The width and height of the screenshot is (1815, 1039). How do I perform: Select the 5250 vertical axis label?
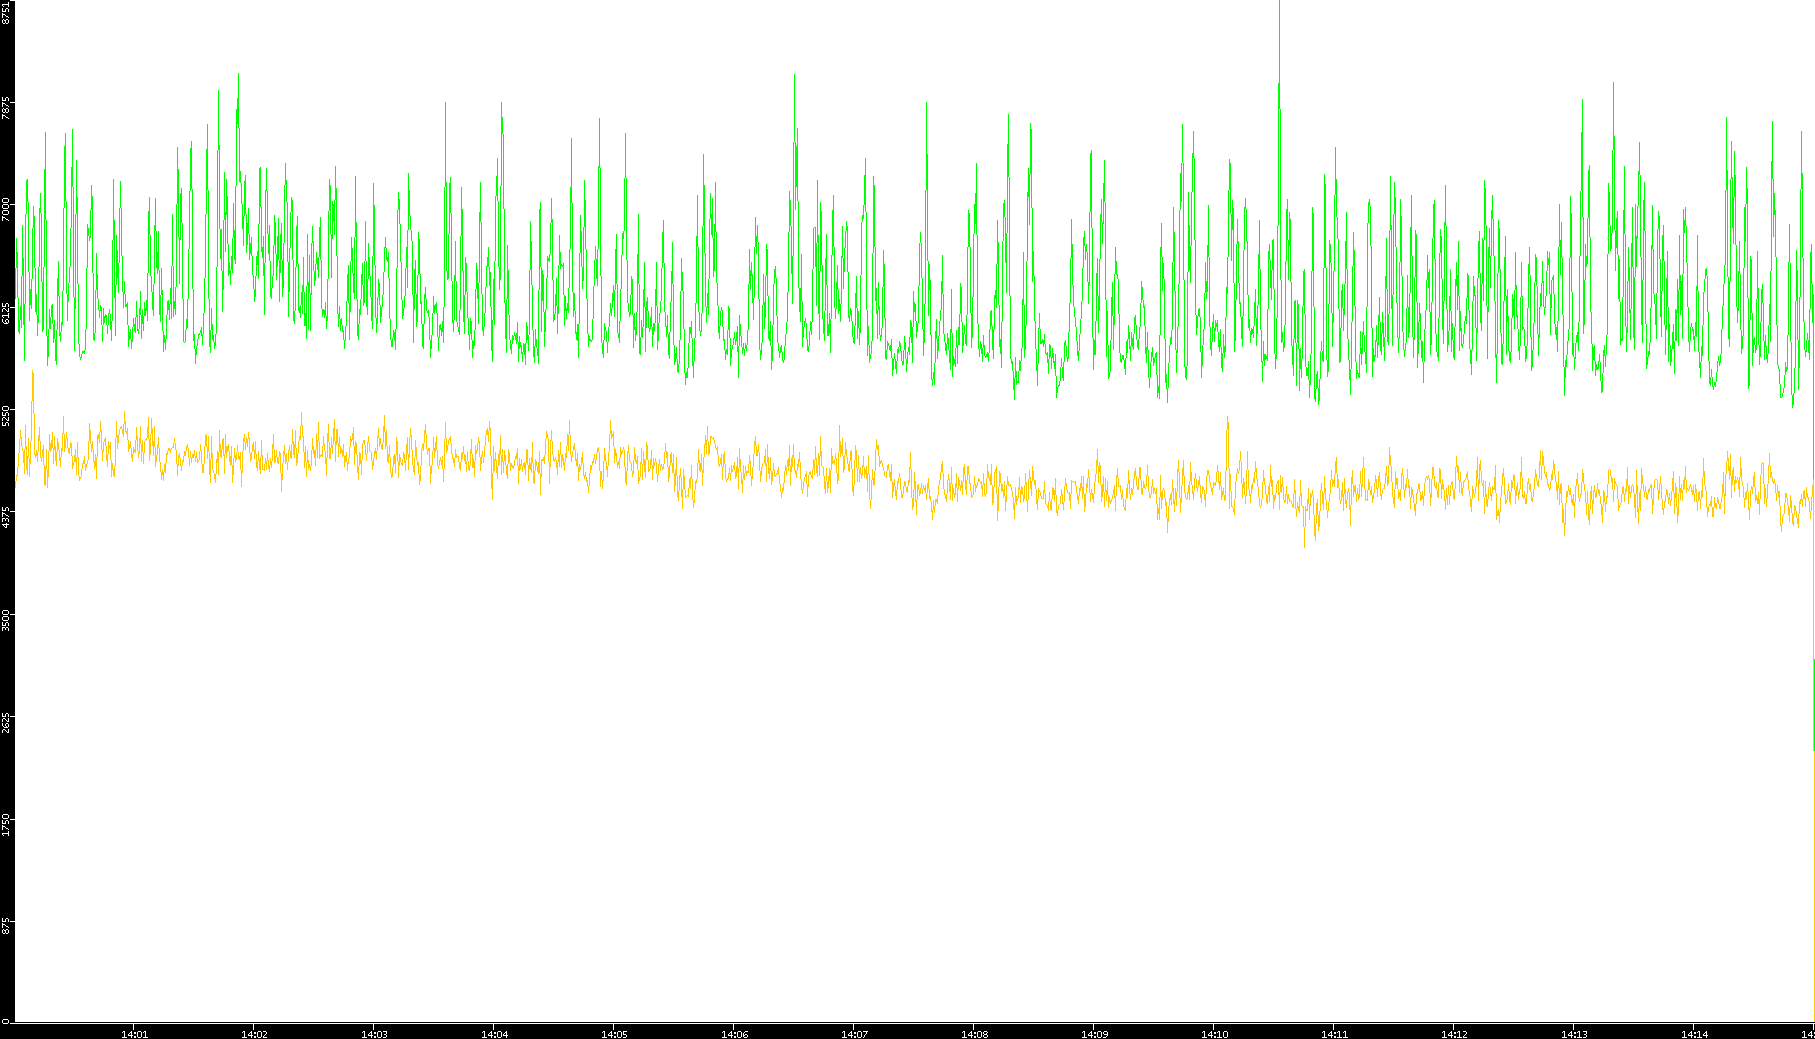click(6, 415)
